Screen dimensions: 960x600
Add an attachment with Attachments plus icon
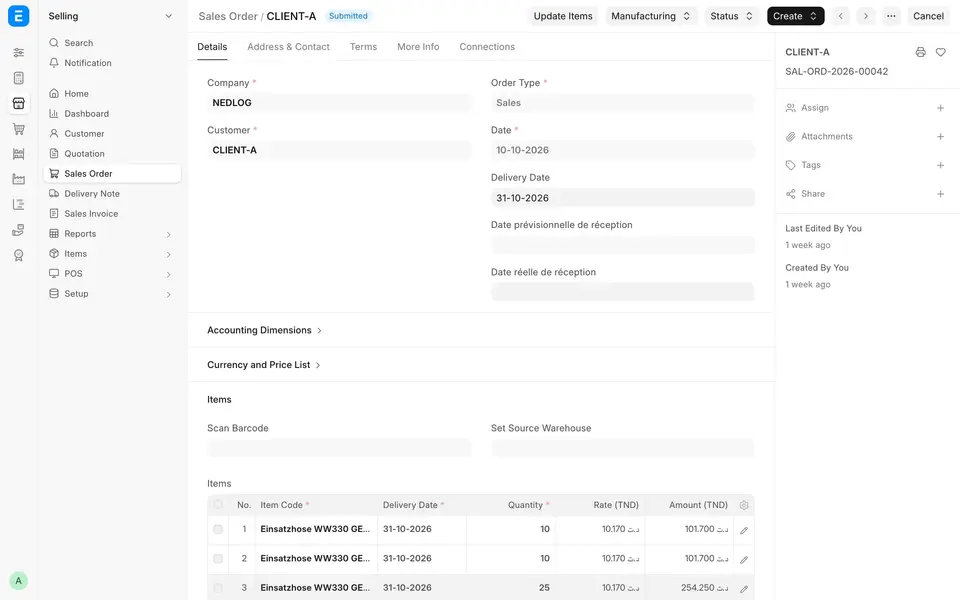click(940, 137)
